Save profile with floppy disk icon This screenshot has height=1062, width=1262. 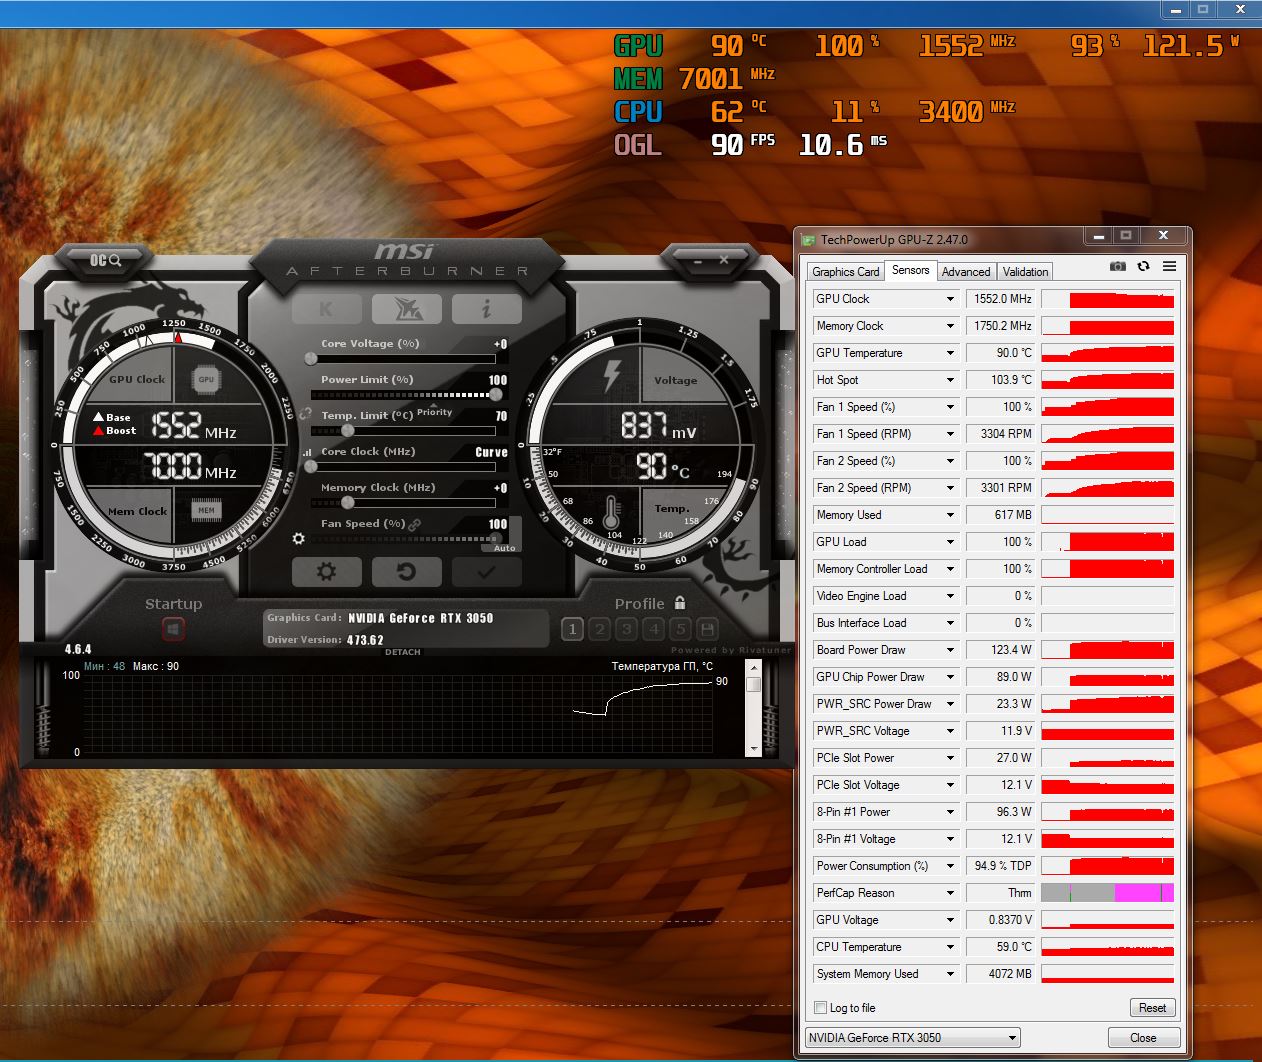708,629
